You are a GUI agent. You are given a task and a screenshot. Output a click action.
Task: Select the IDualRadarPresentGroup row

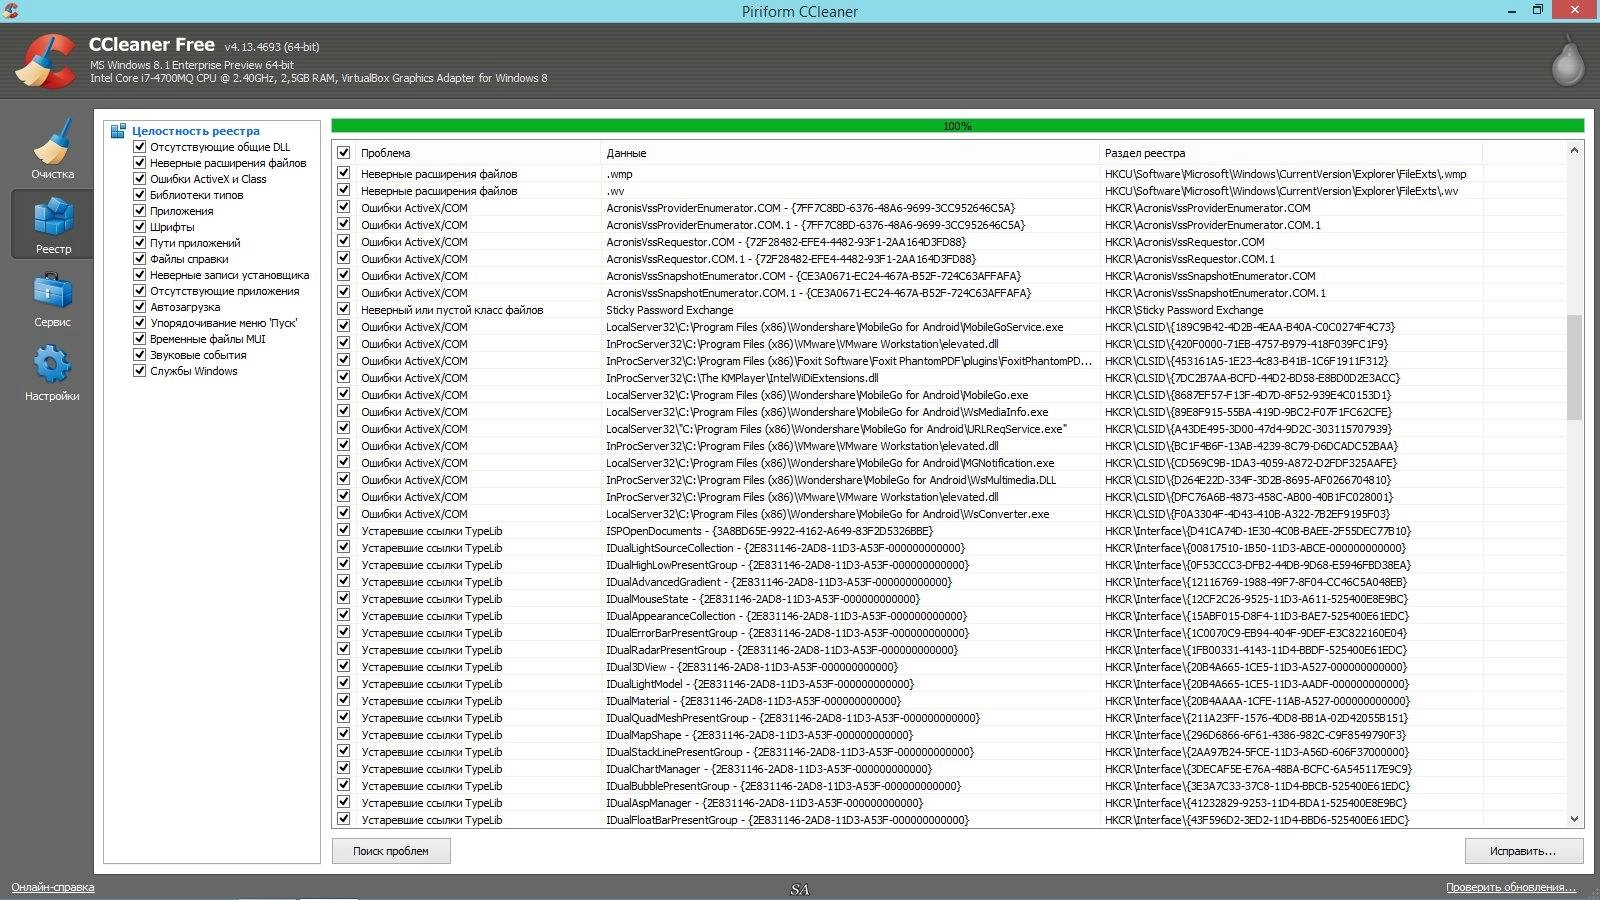point(950,650)
